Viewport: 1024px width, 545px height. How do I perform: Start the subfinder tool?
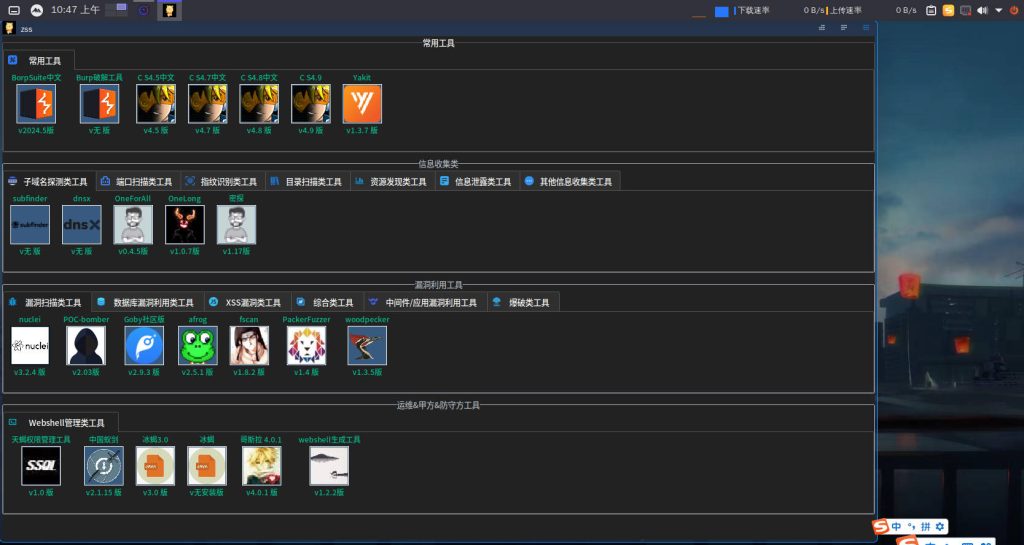[x=30, y=225]
